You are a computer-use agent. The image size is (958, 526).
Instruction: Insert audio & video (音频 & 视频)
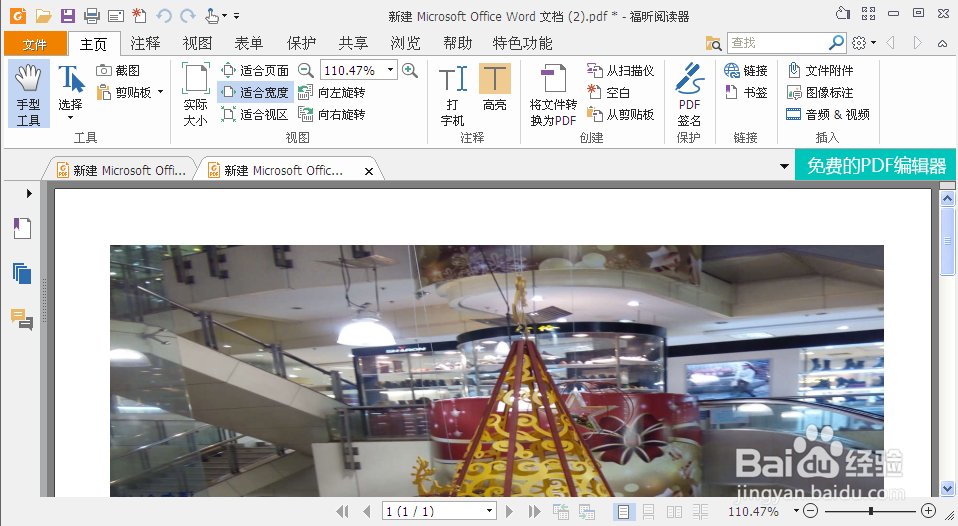click(828, 114)
